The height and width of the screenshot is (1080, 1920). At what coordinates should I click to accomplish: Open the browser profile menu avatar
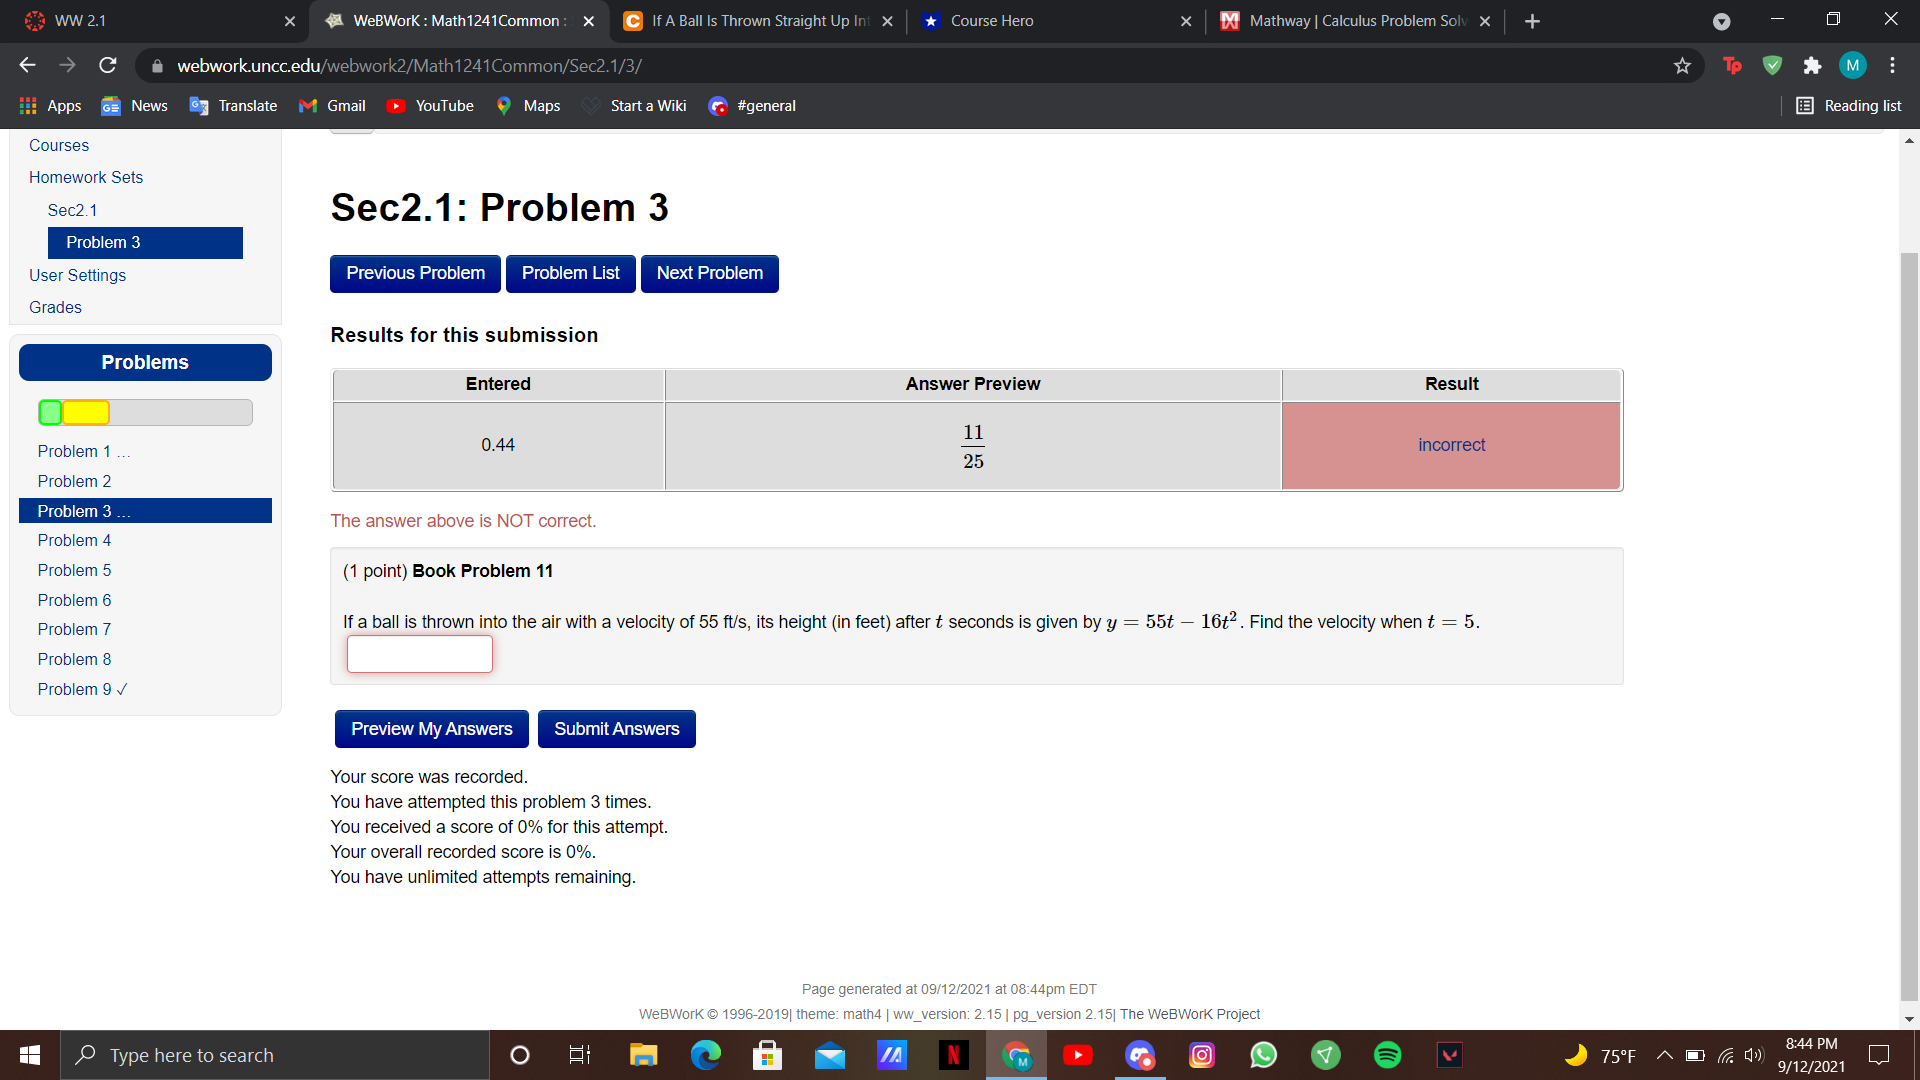click(x=1852, y=64)
